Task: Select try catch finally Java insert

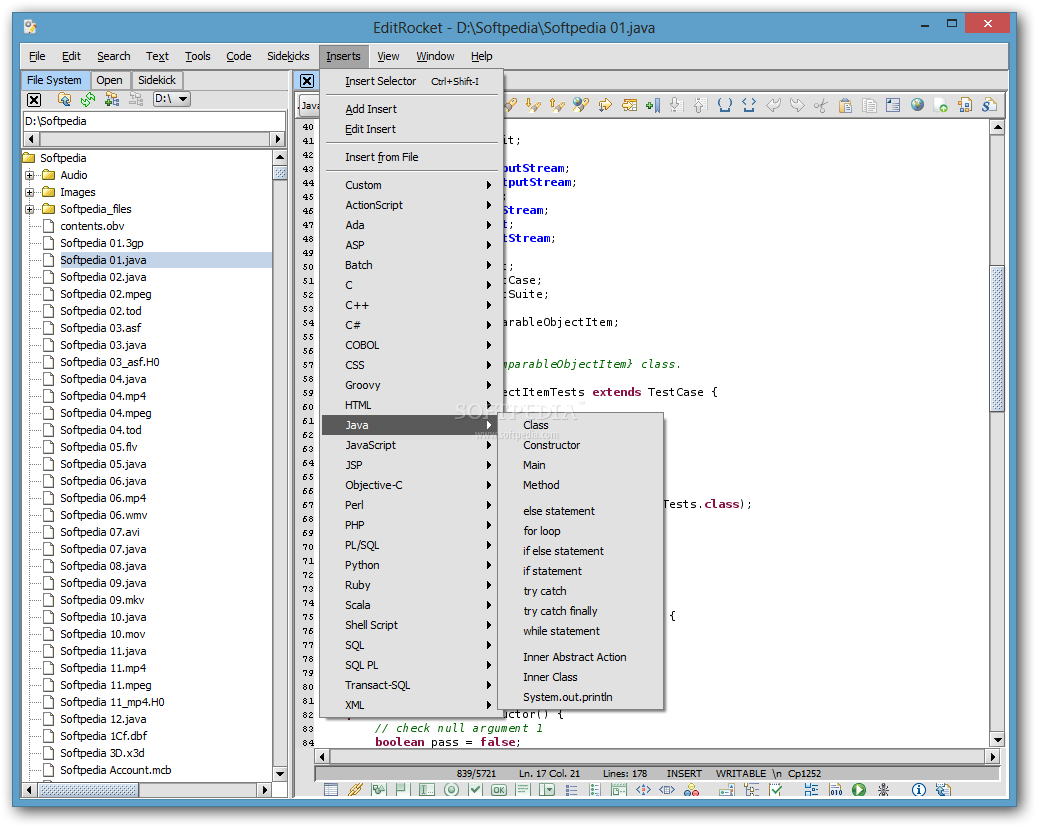Action: click(580, 611)
